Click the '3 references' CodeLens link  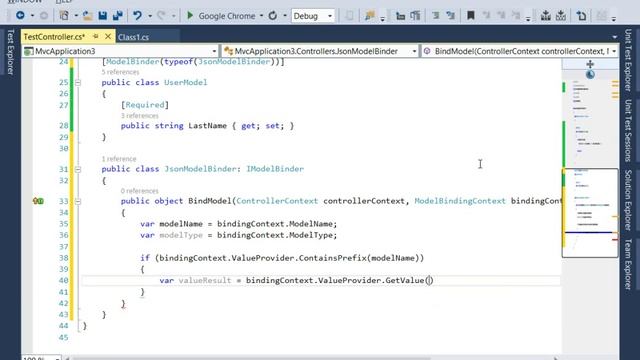point(140,116)
